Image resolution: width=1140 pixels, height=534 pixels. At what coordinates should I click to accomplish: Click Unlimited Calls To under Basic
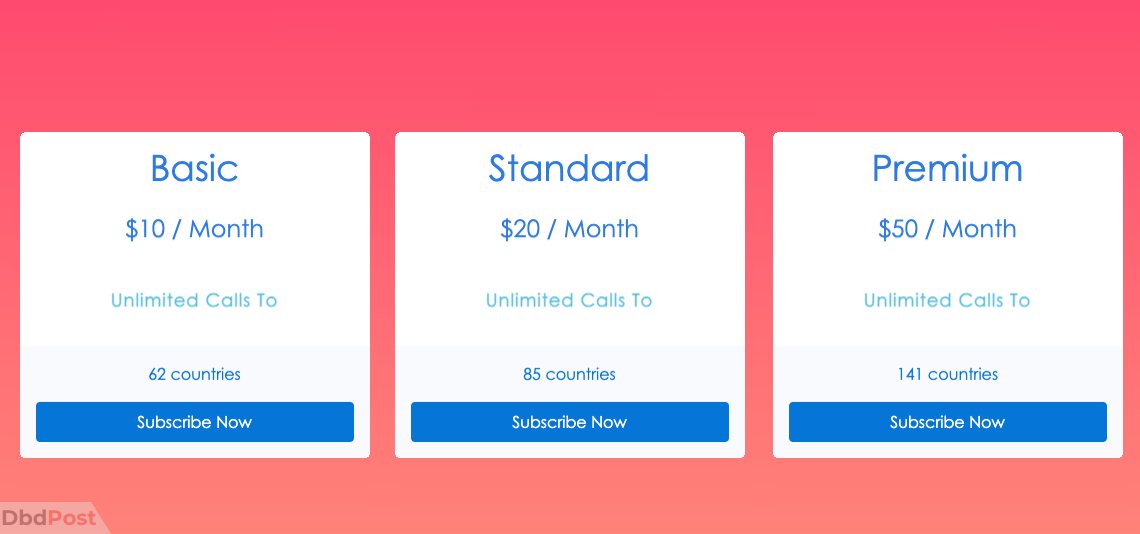[194, 300]
